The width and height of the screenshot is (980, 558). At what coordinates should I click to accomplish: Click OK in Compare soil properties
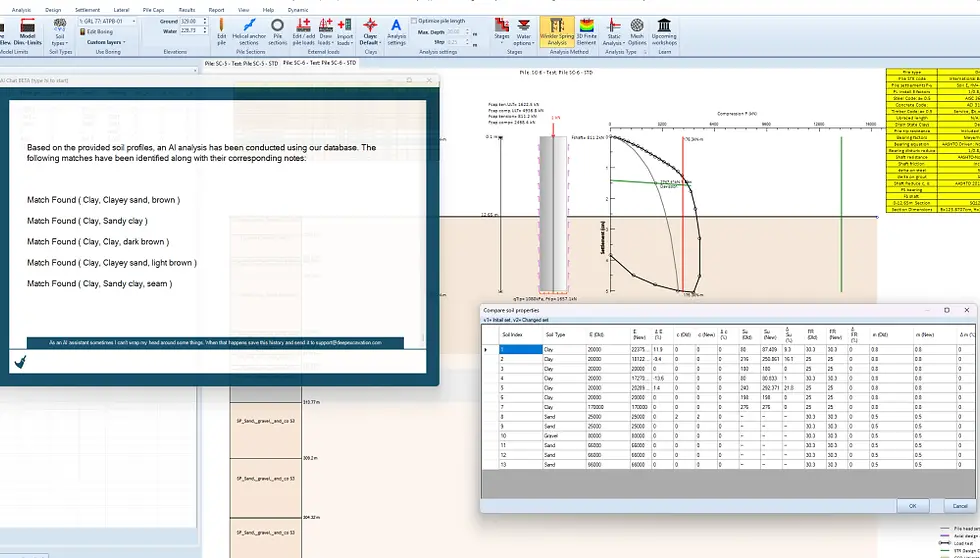click(x=912, y=506)
